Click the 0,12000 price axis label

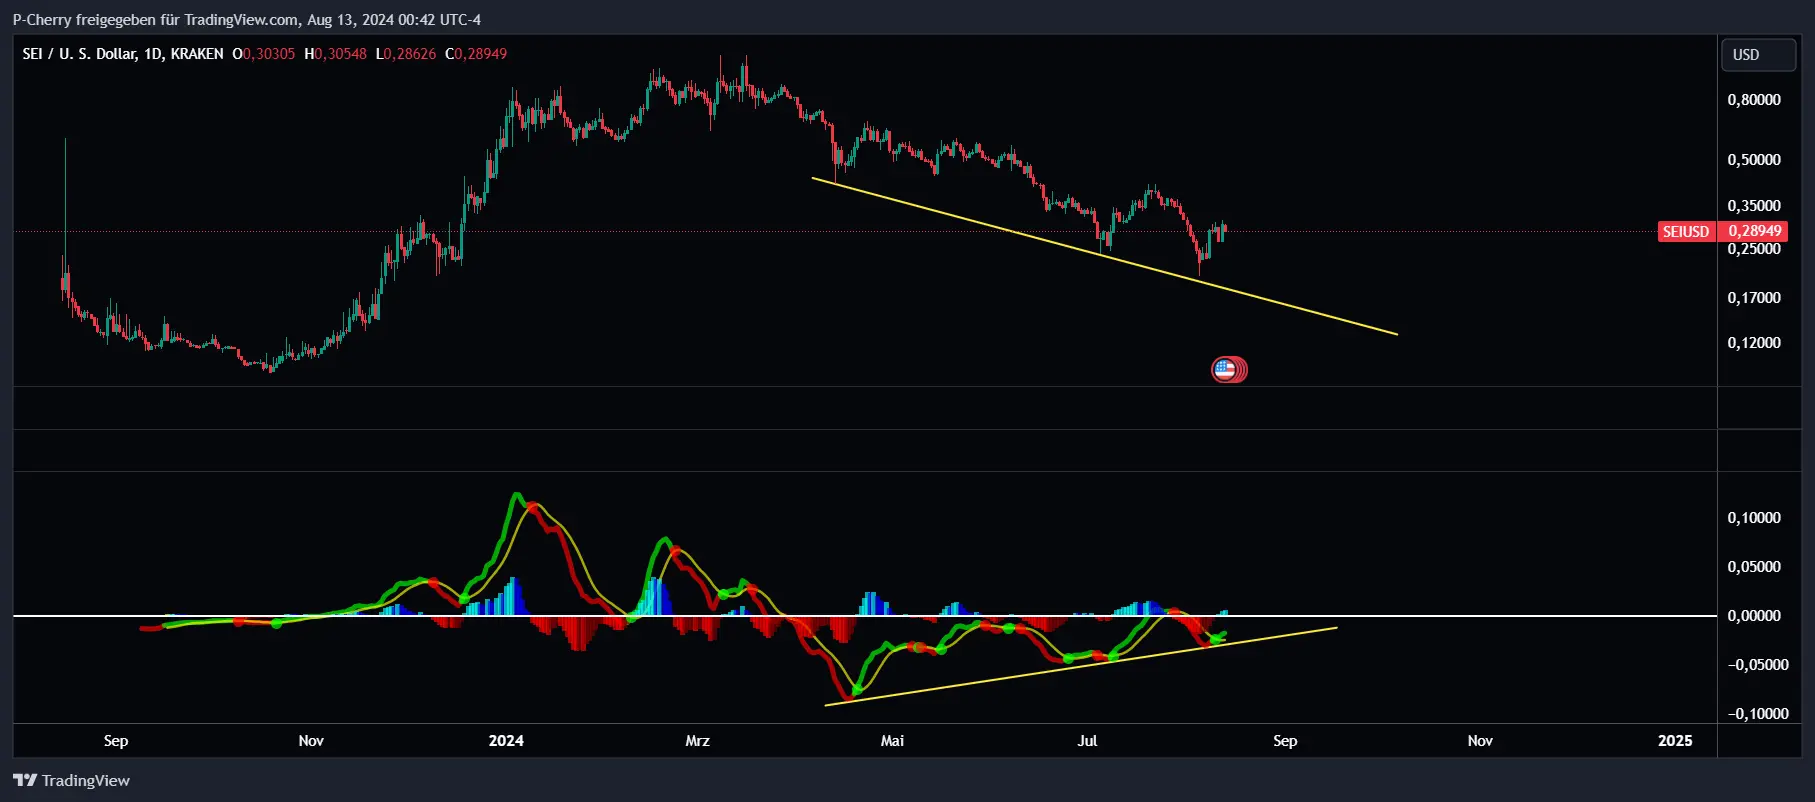click(1754, 343)
